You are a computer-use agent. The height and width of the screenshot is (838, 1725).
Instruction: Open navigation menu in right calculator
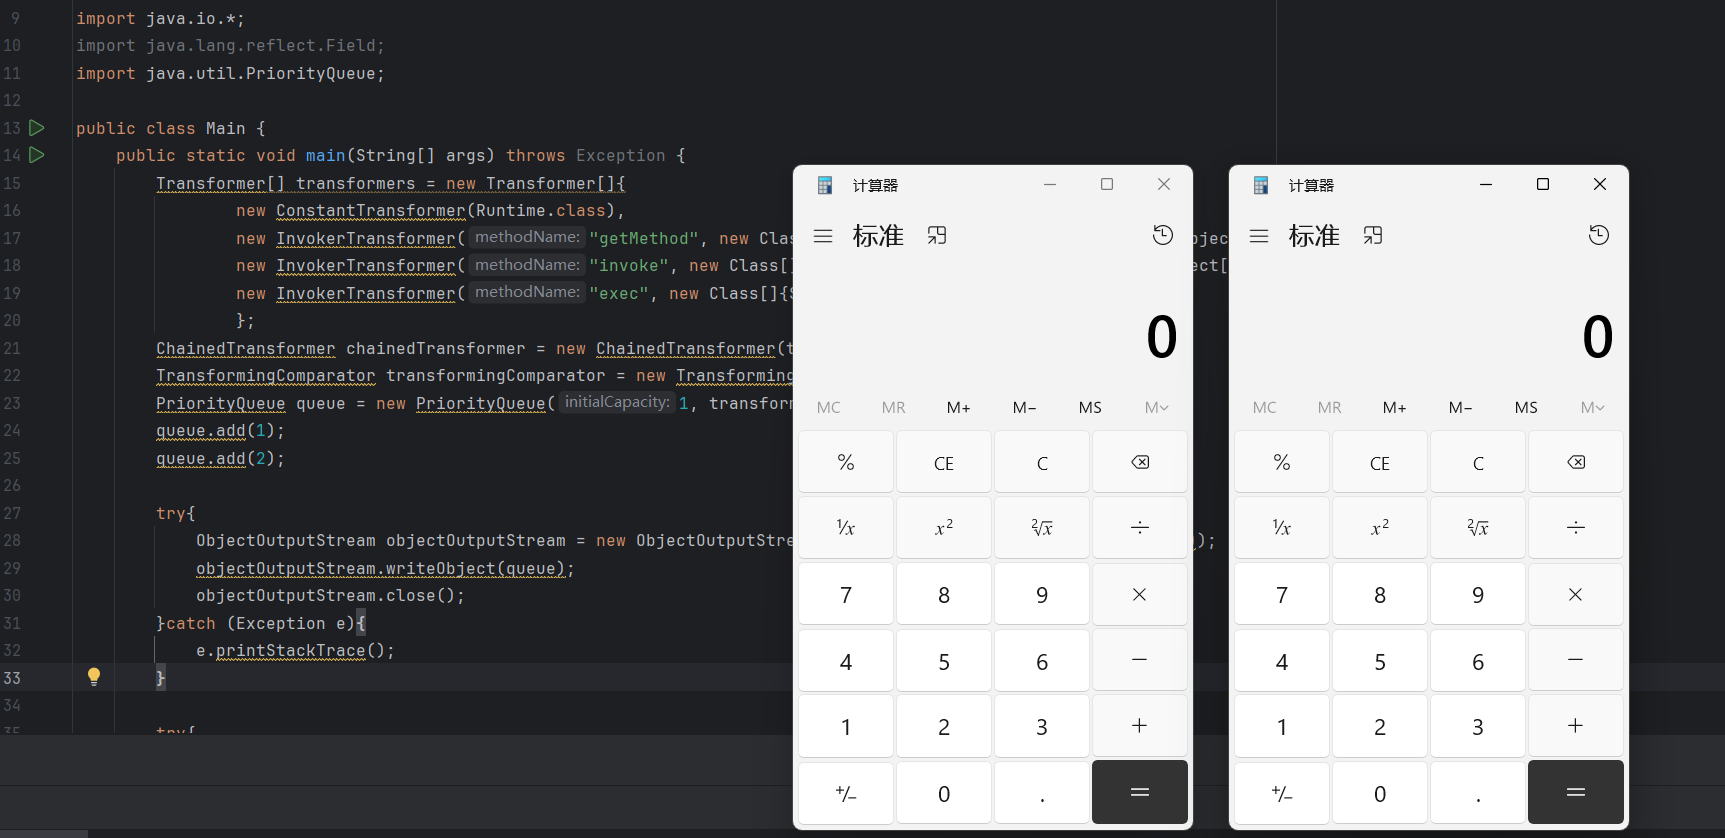tap(1259, 236)
